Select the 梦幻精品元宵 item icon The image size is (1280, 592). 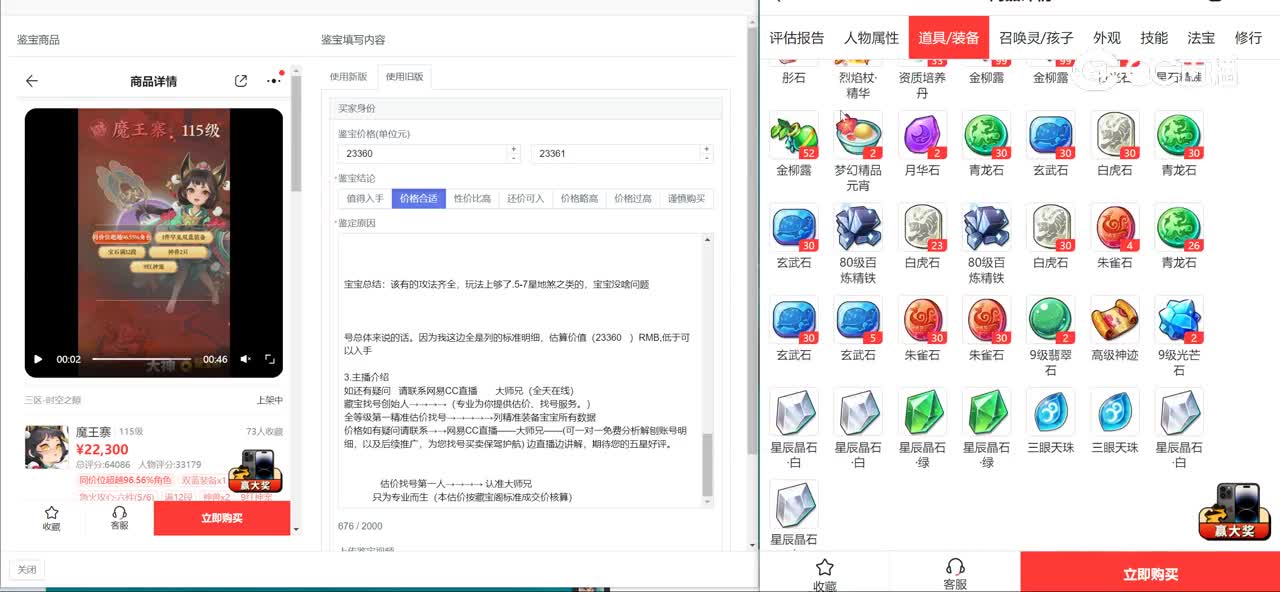coord(858,135)
